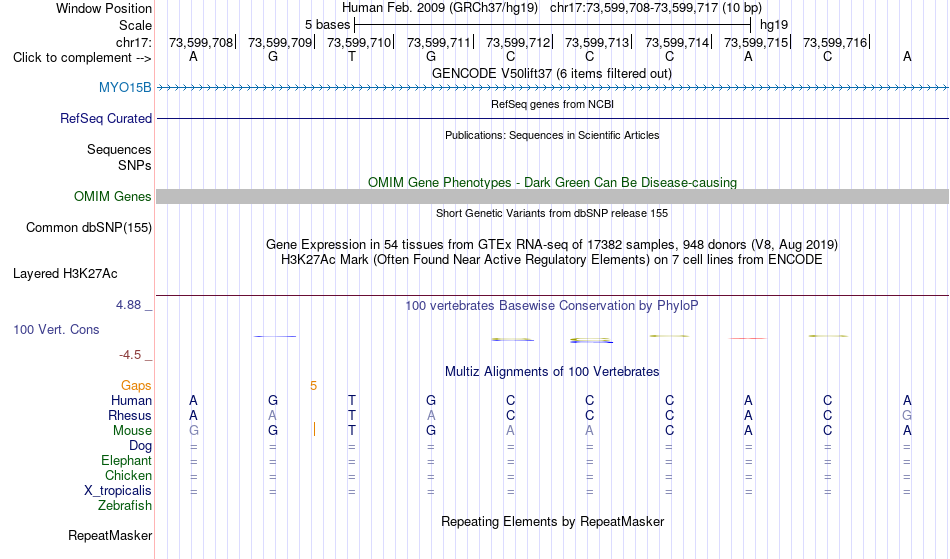This screenshot has width=950, height=559.
Task: Click the Dog species label
Action: tap(140, 446)
